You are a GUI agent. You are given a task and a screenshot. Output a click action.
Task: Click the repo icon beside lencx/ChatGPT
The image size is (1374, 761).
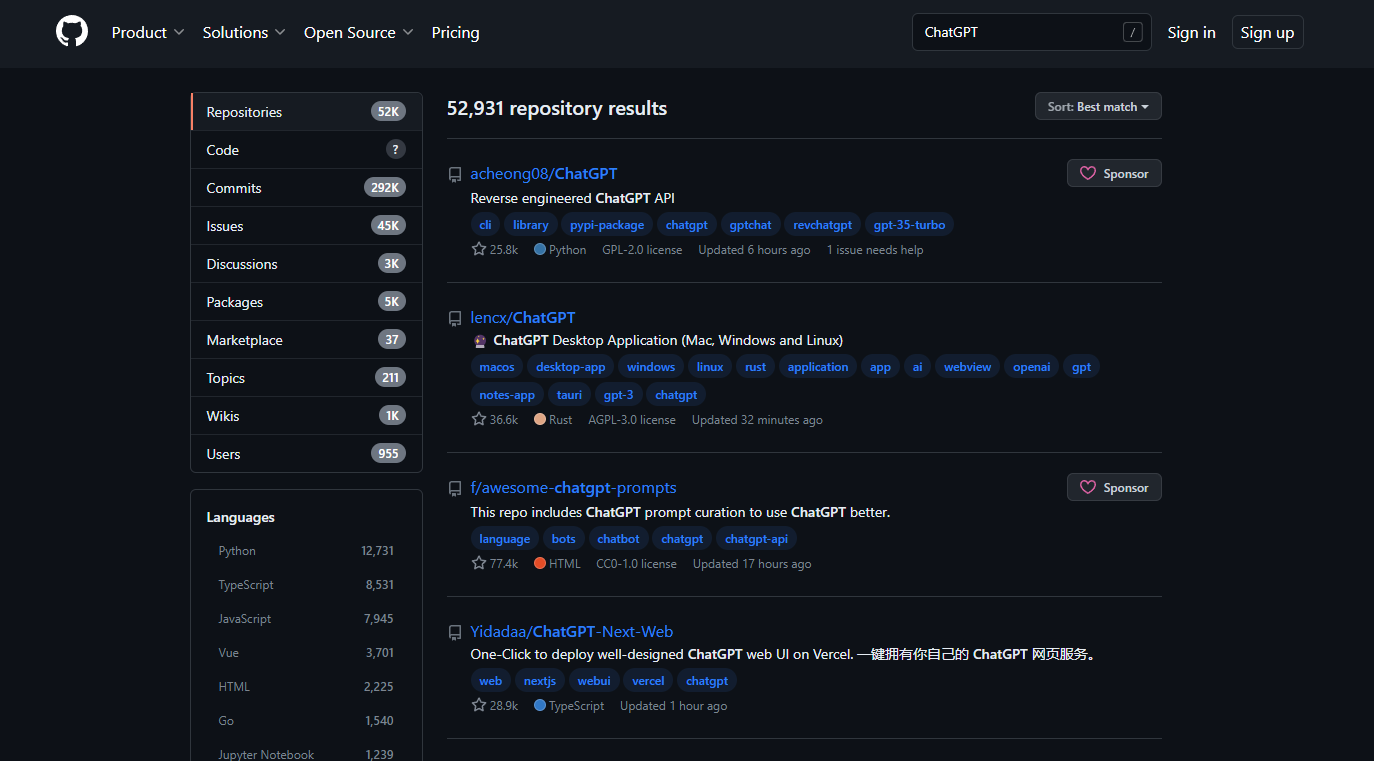pos(455,318)
